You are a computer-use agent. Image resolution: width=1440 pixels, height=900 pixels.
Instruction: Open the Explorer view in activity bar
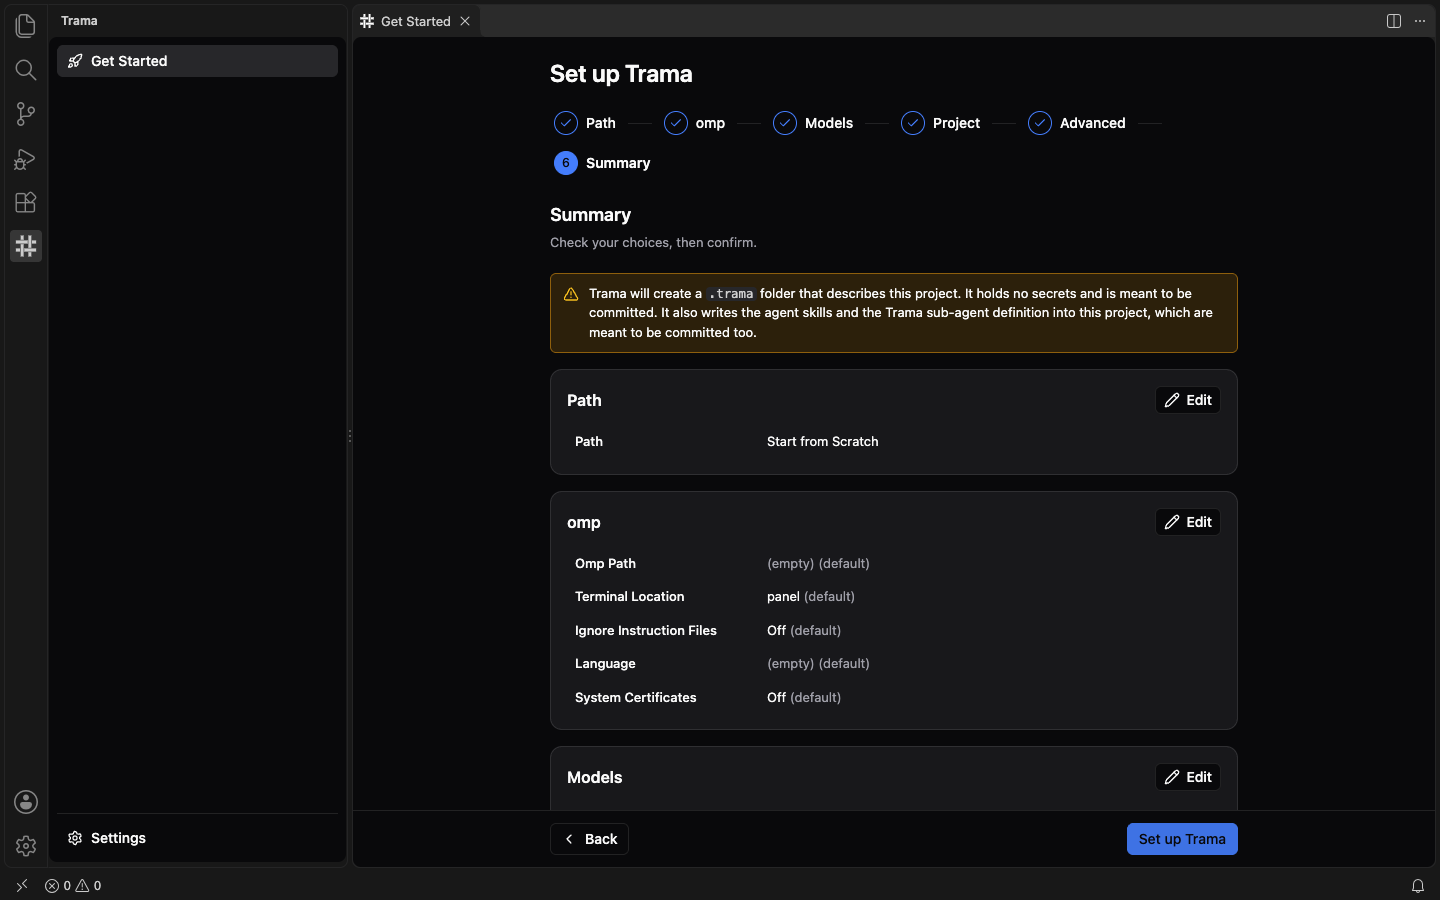click(26, 26)
